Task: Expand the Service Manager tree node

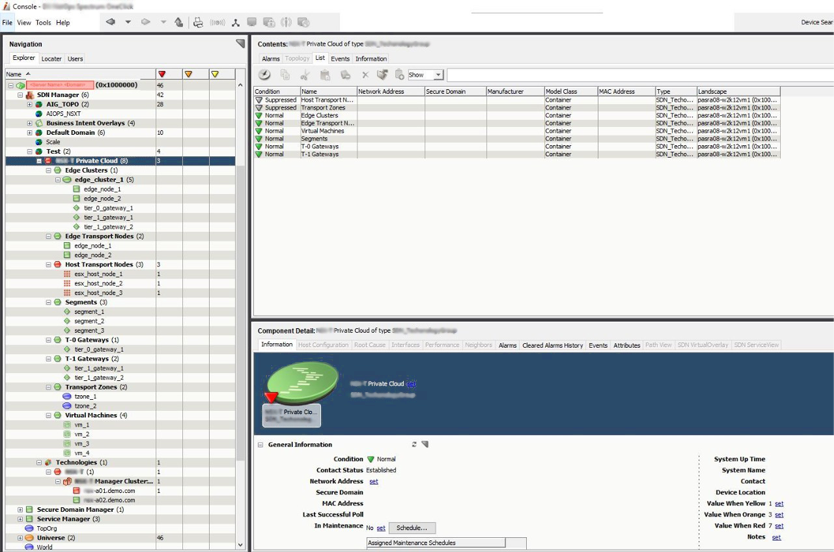Action: pos(20,519)
